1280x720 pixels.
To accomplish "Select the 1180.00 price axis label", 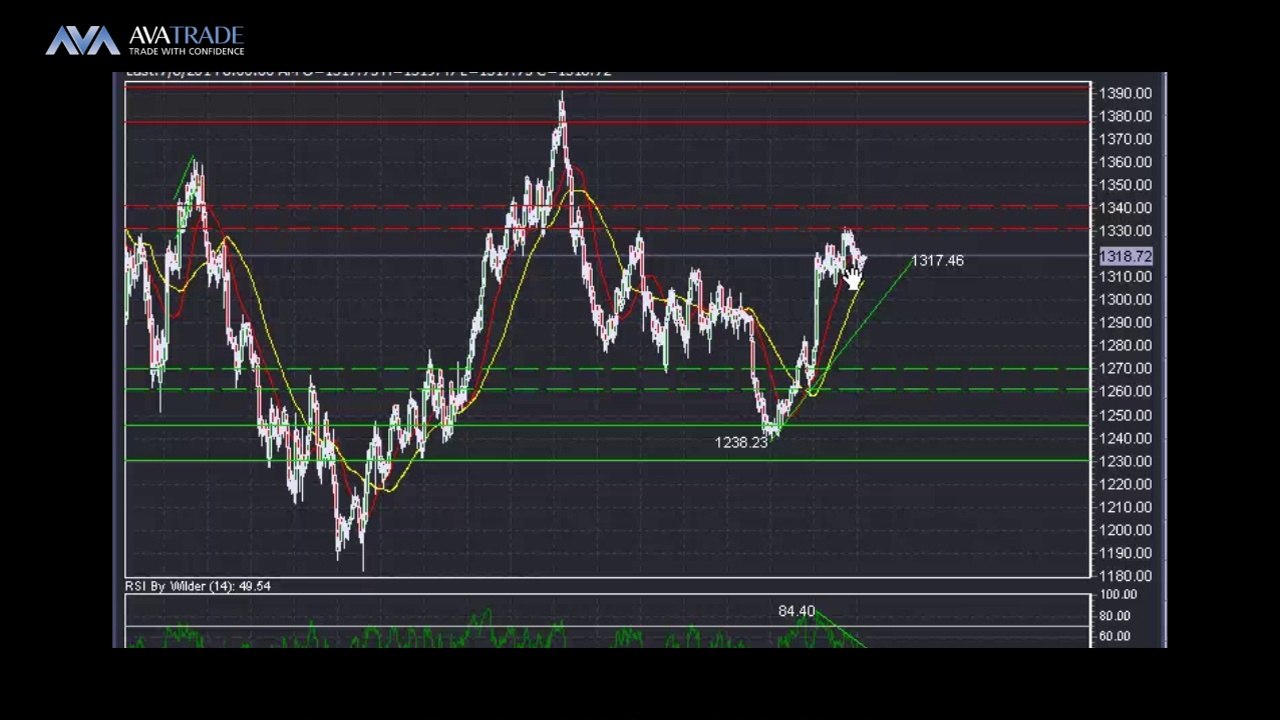I will [1125, 576].
